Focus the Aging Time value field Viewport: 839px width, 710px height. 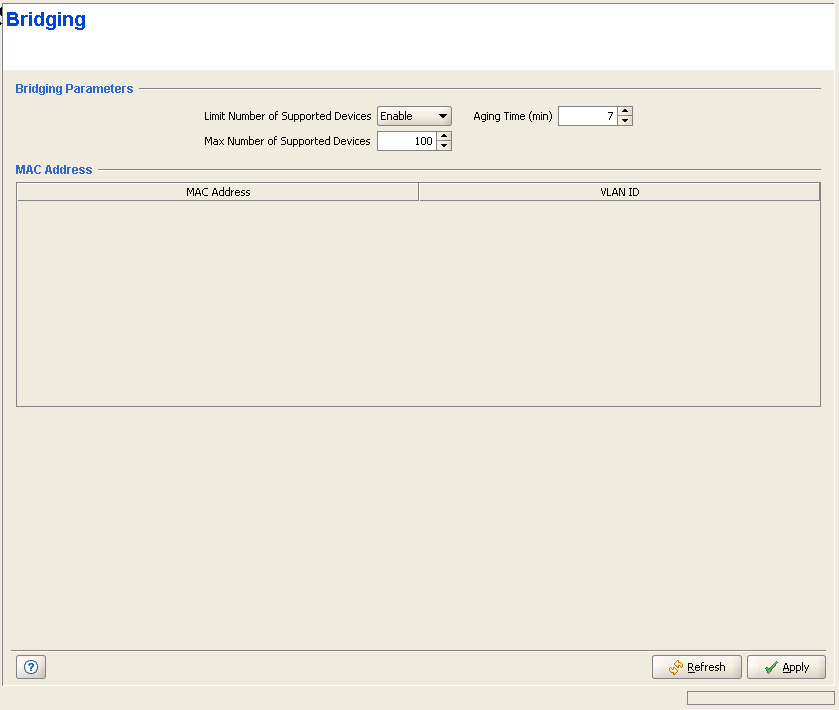click(x=587, y=116)
